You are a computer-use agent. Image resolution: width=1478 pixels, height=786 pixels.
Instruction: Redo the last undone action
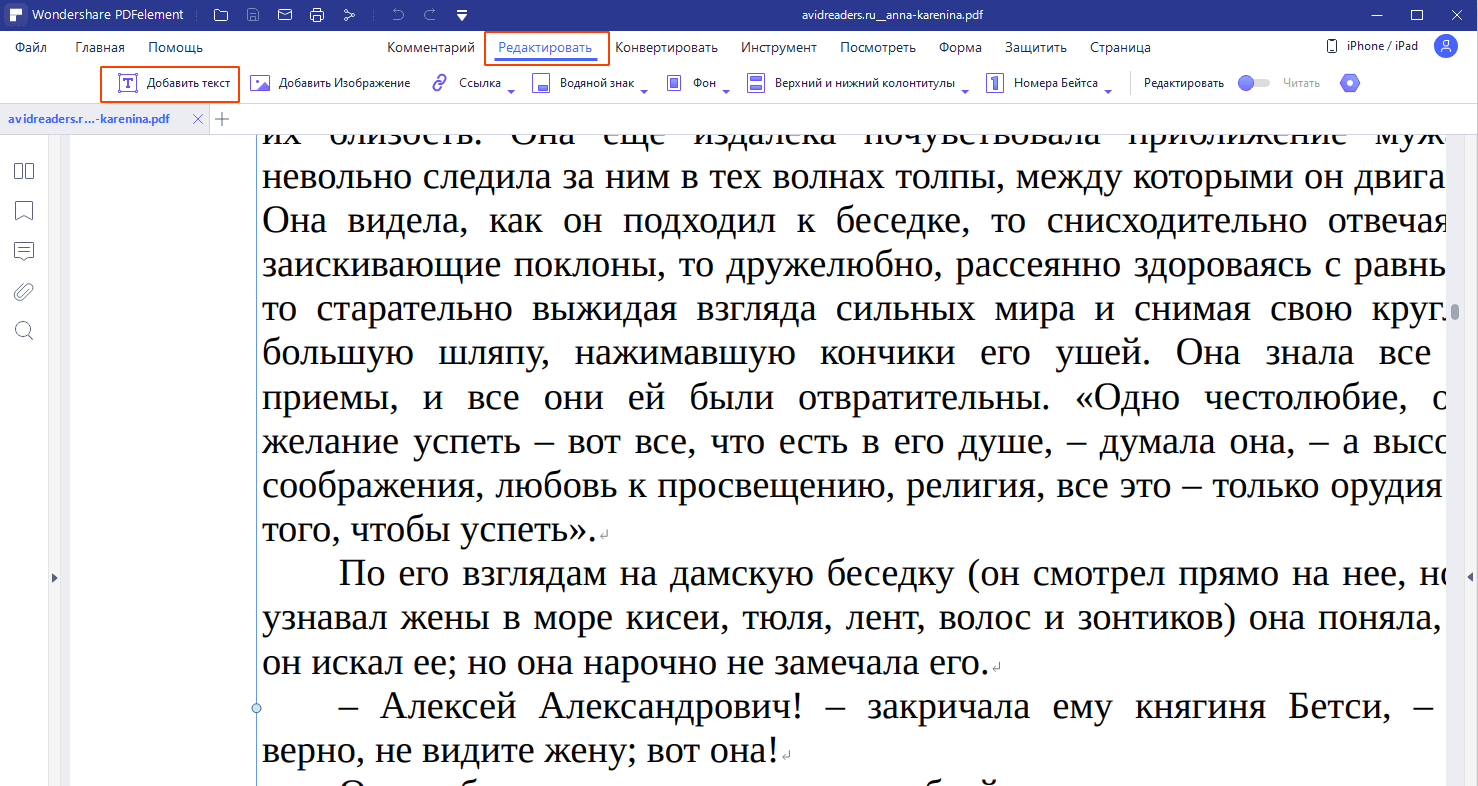tap(430, 15)
